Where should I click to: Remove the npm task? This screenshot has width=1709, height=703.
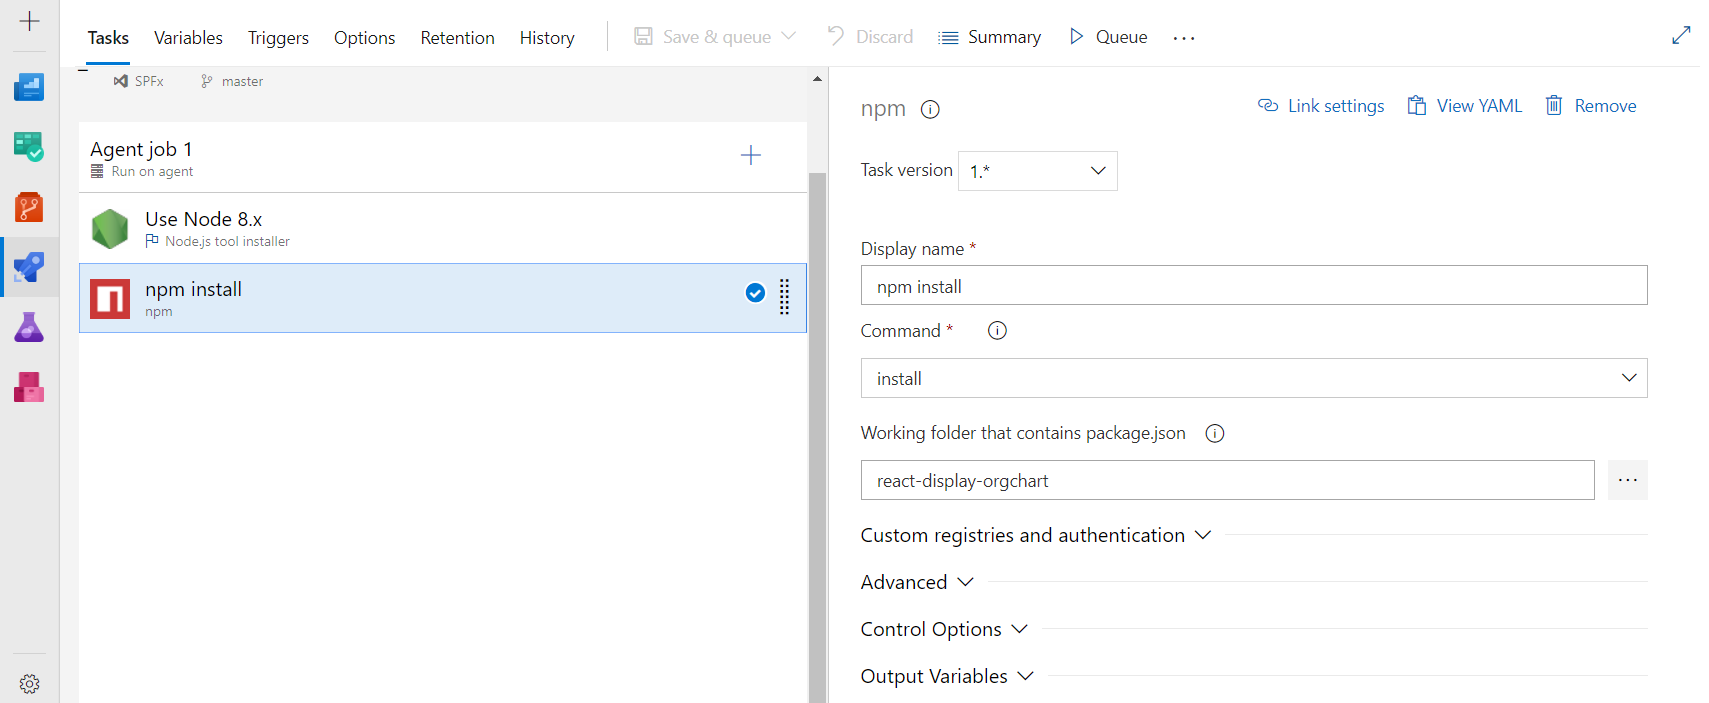click(1590, 106)
